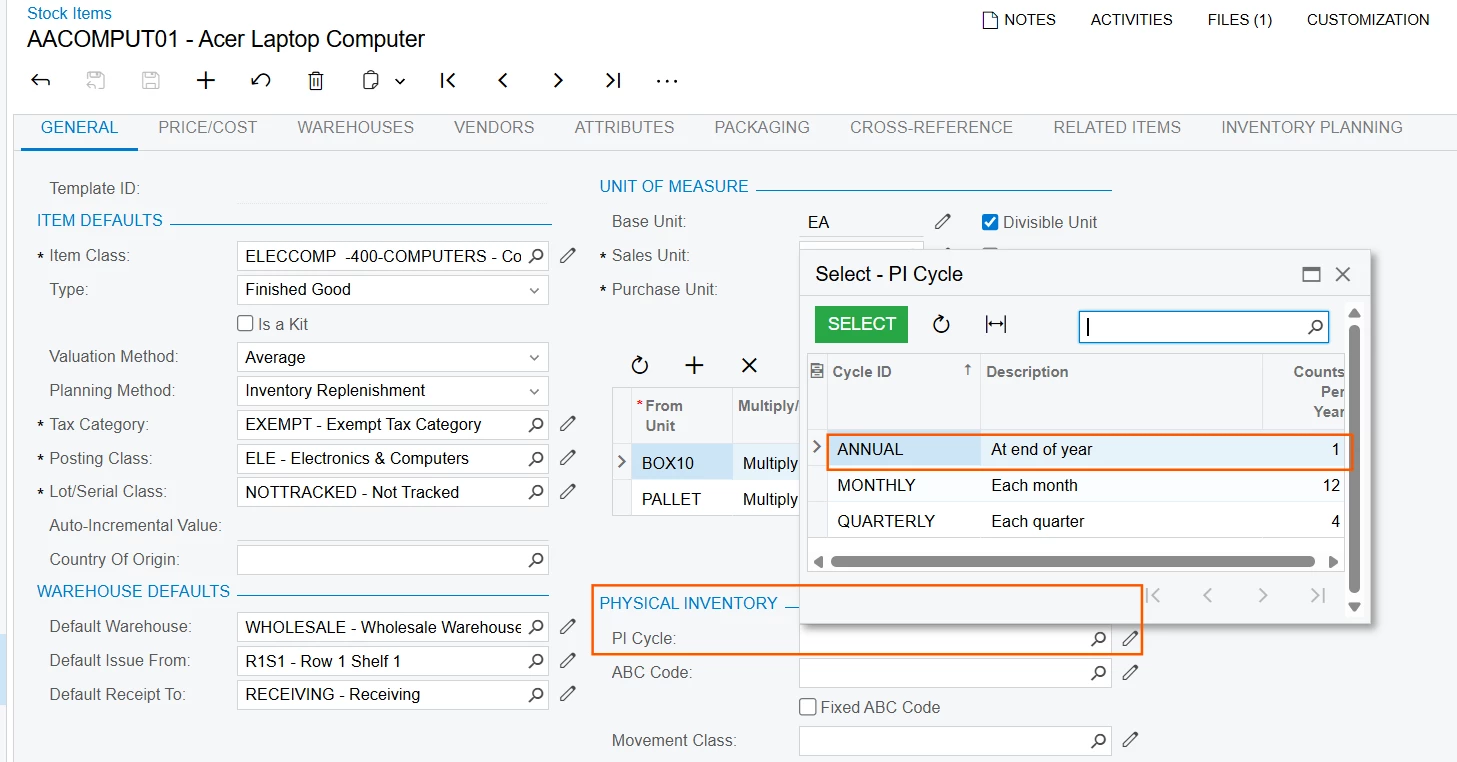This screenshot has height=762, width=1457.
Task: Delete the stock item with trash icon
Action: point(316,81)
